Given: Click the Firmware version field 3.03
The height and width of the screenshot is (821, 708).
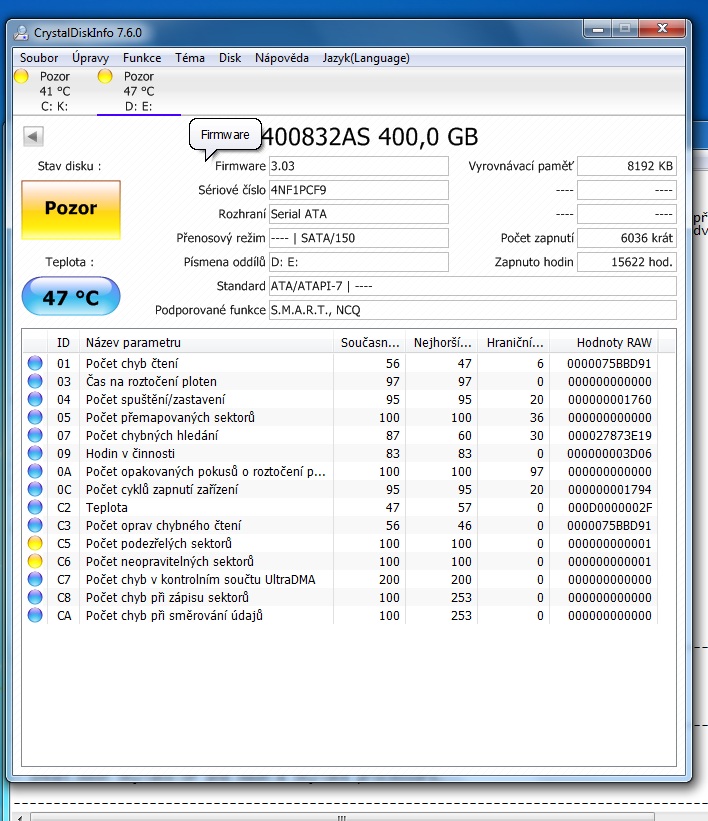Looking at the screenshot, I should coord(358,166).
